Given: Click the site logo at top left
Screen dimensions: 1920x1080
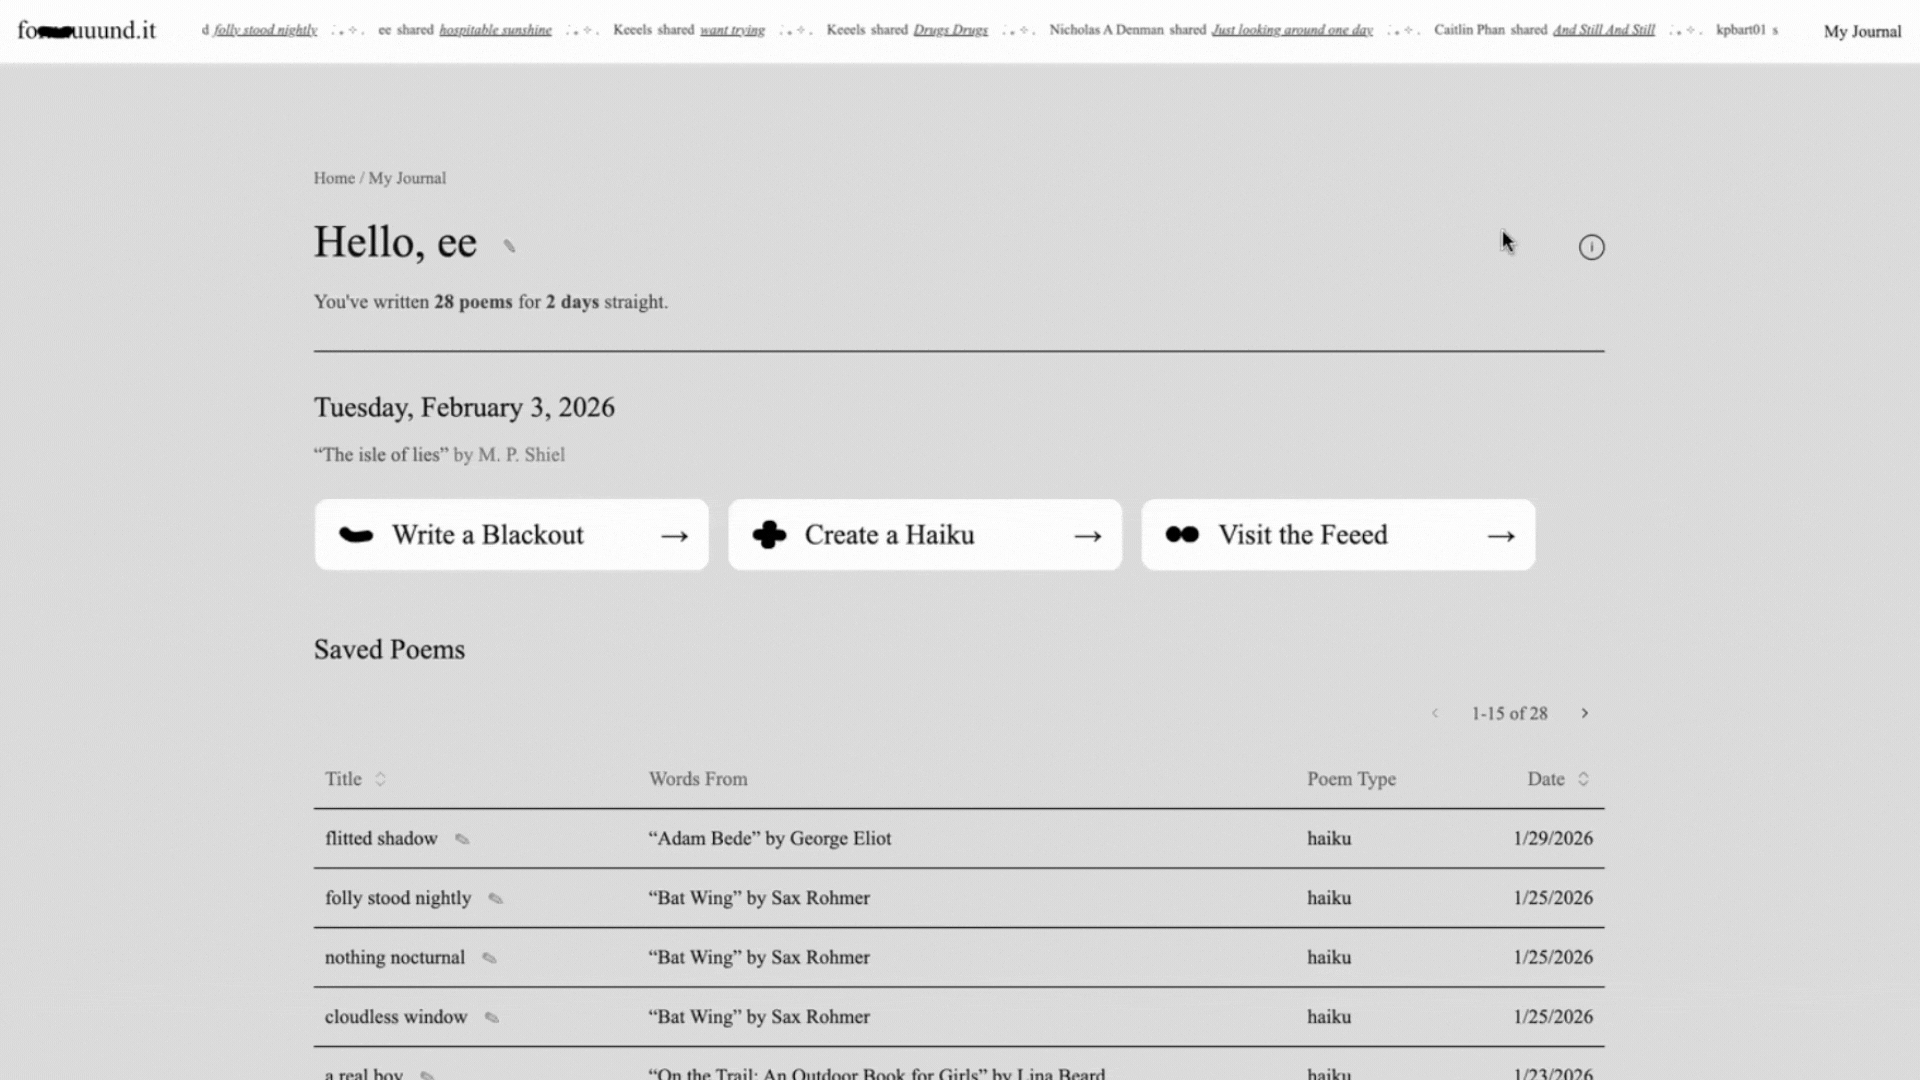Looking at the screenshot, I should point(87,30).
